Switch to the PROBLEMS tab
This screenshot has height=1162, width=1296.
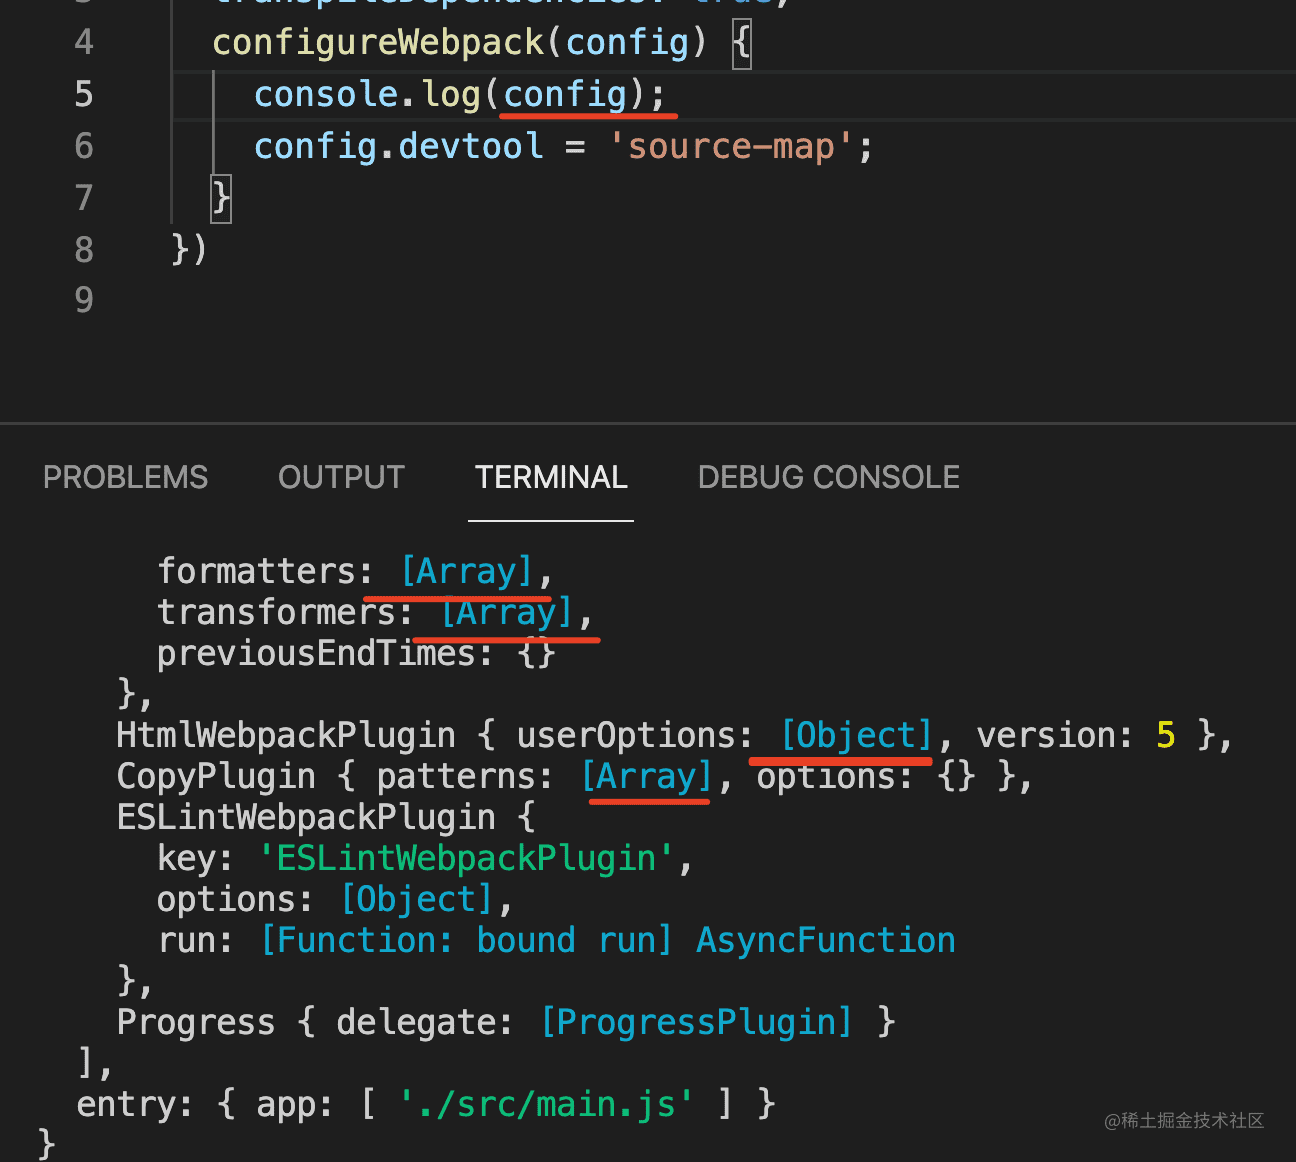(125, 477)
